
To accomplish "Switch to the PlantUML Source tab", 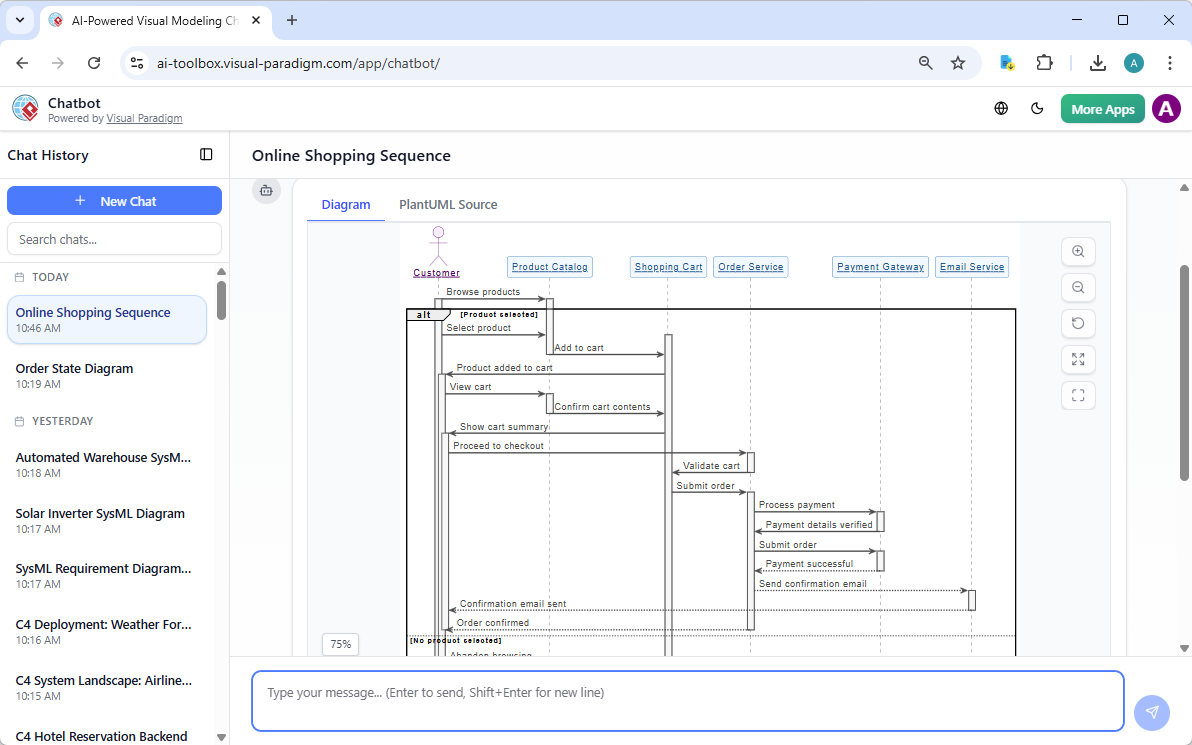I will (x=448, y=204).
